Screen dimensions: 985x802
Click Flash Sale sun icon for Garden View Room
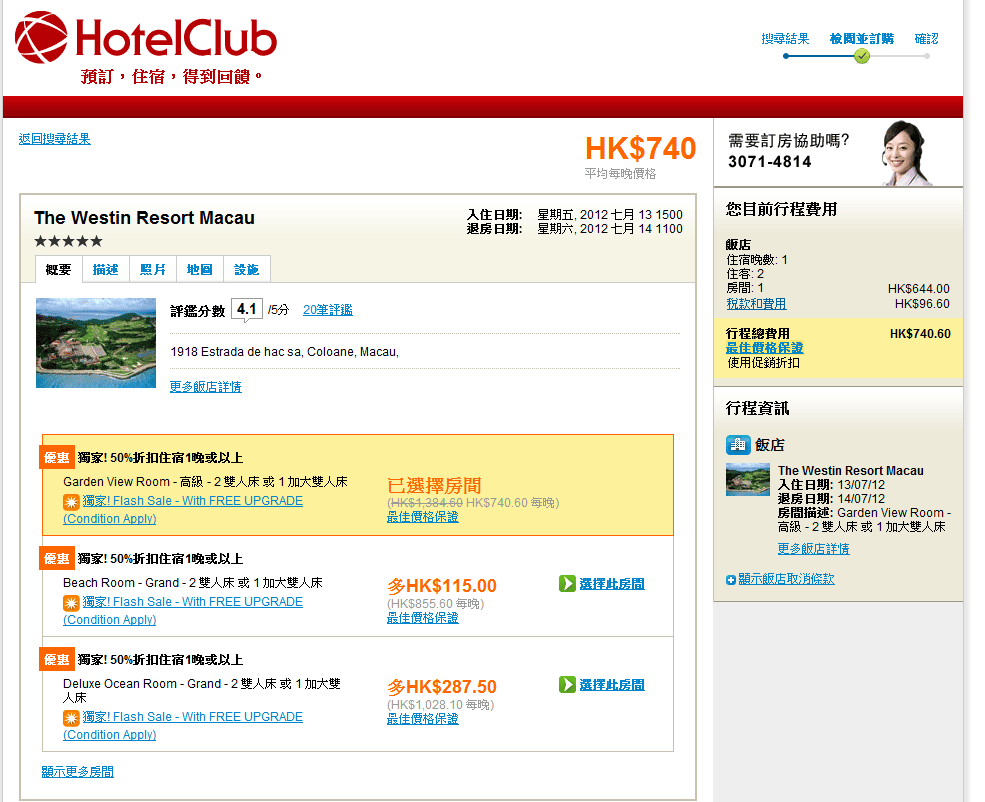click(x=71, y=502)
